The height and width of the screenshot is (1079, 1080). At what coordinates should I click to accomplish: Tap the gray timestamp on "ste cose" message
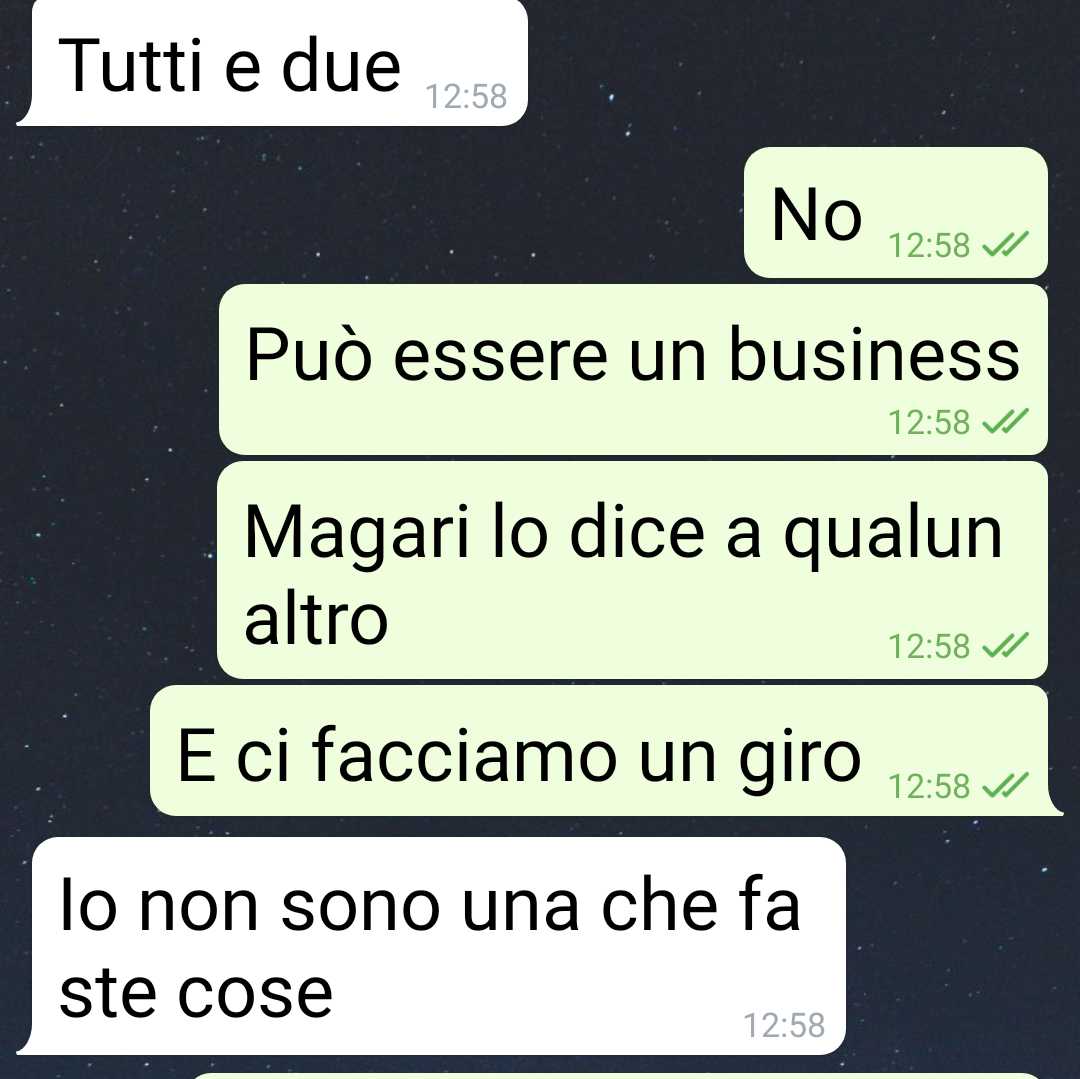click(785, 1025)
